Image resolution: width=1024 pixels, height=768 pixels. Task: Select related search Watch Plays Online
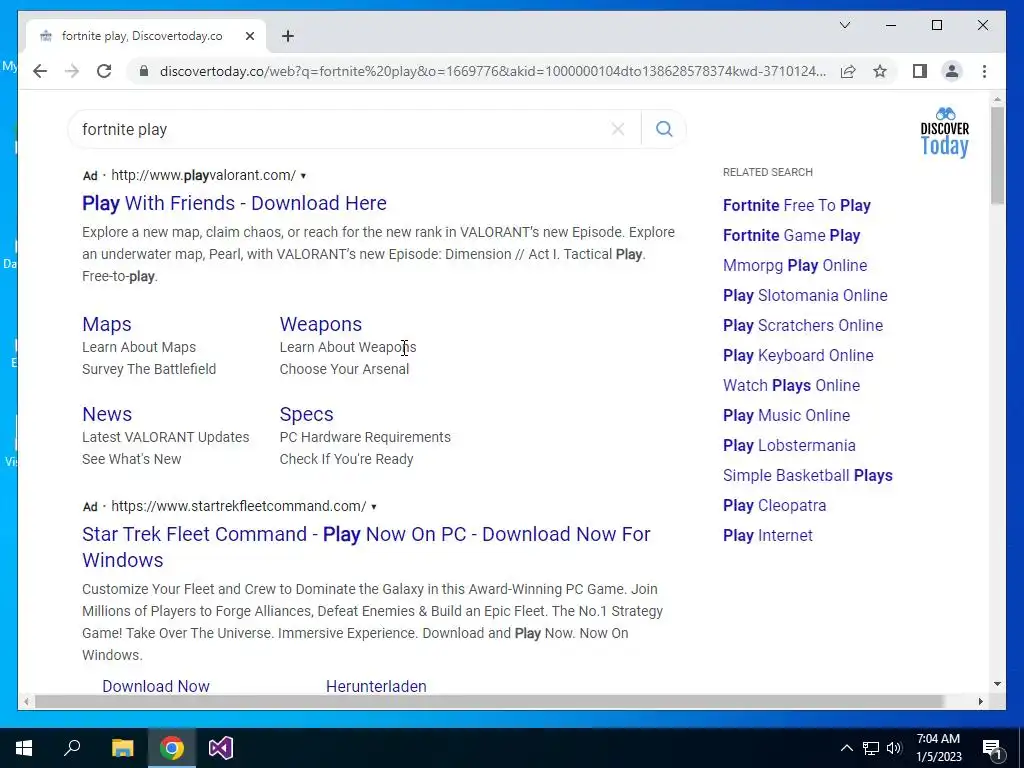(x=792, y=385)
